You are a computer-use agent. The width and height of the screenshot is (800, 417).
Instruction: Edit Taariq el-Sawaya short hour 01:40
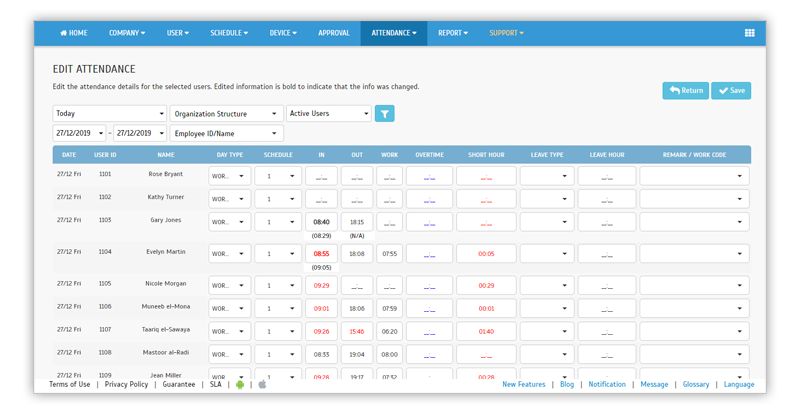486,331
